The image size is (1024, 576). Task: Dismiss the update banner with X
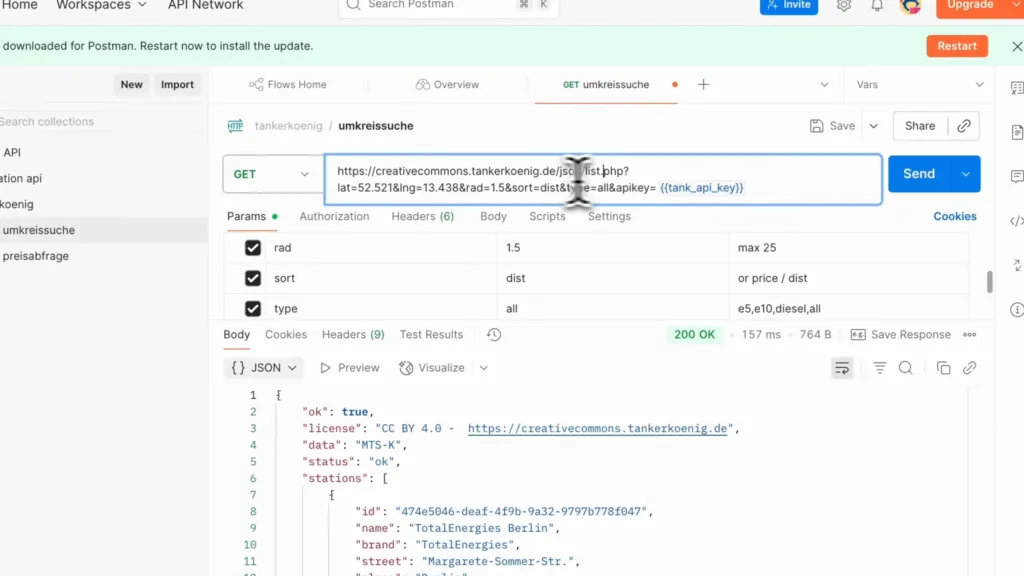(x=1017, y=46)
